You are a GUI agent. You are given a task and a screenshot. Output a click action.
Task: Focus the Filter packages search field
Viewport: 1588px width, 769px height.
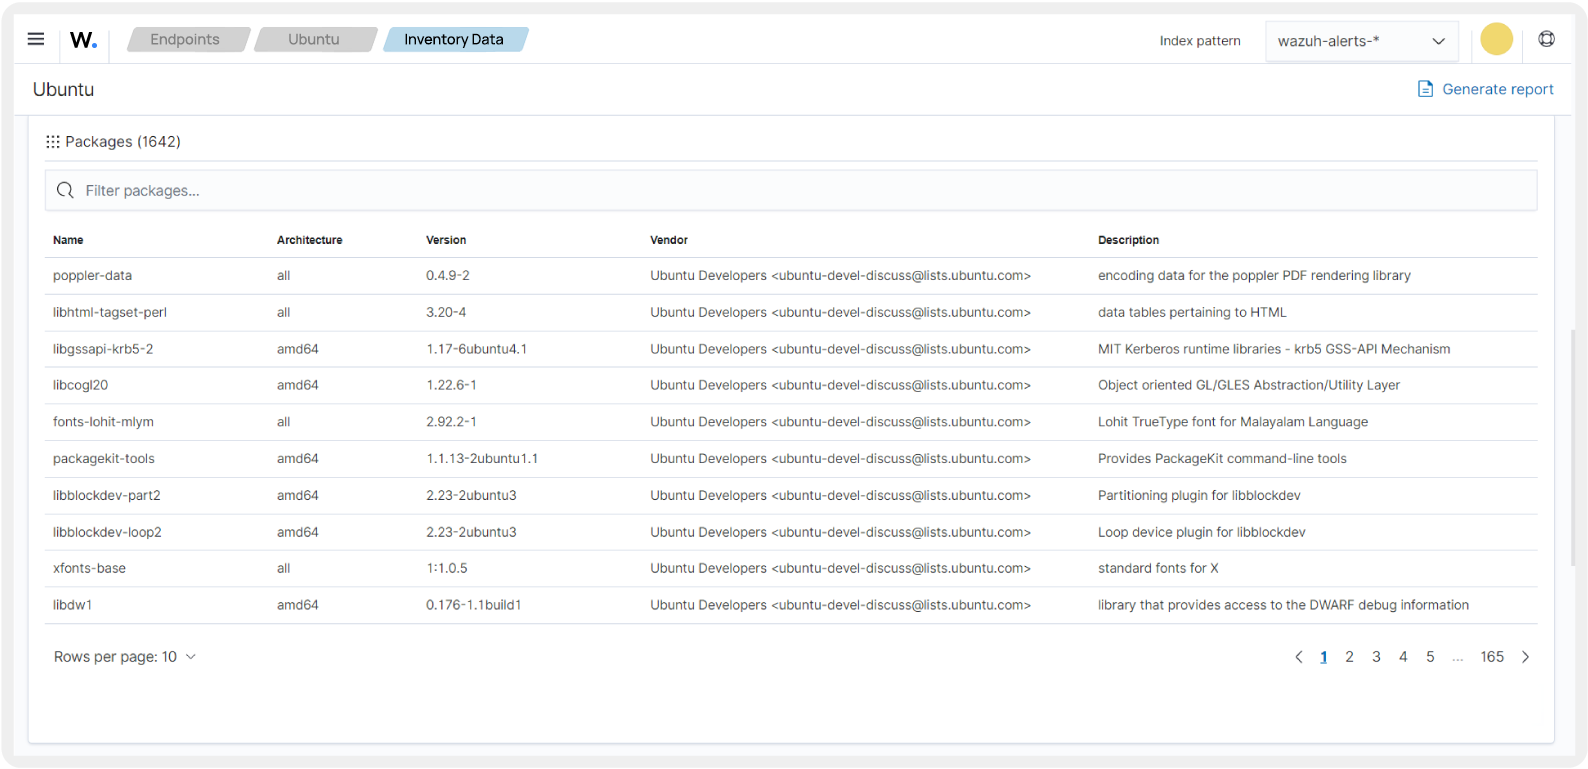pos(800,190)
